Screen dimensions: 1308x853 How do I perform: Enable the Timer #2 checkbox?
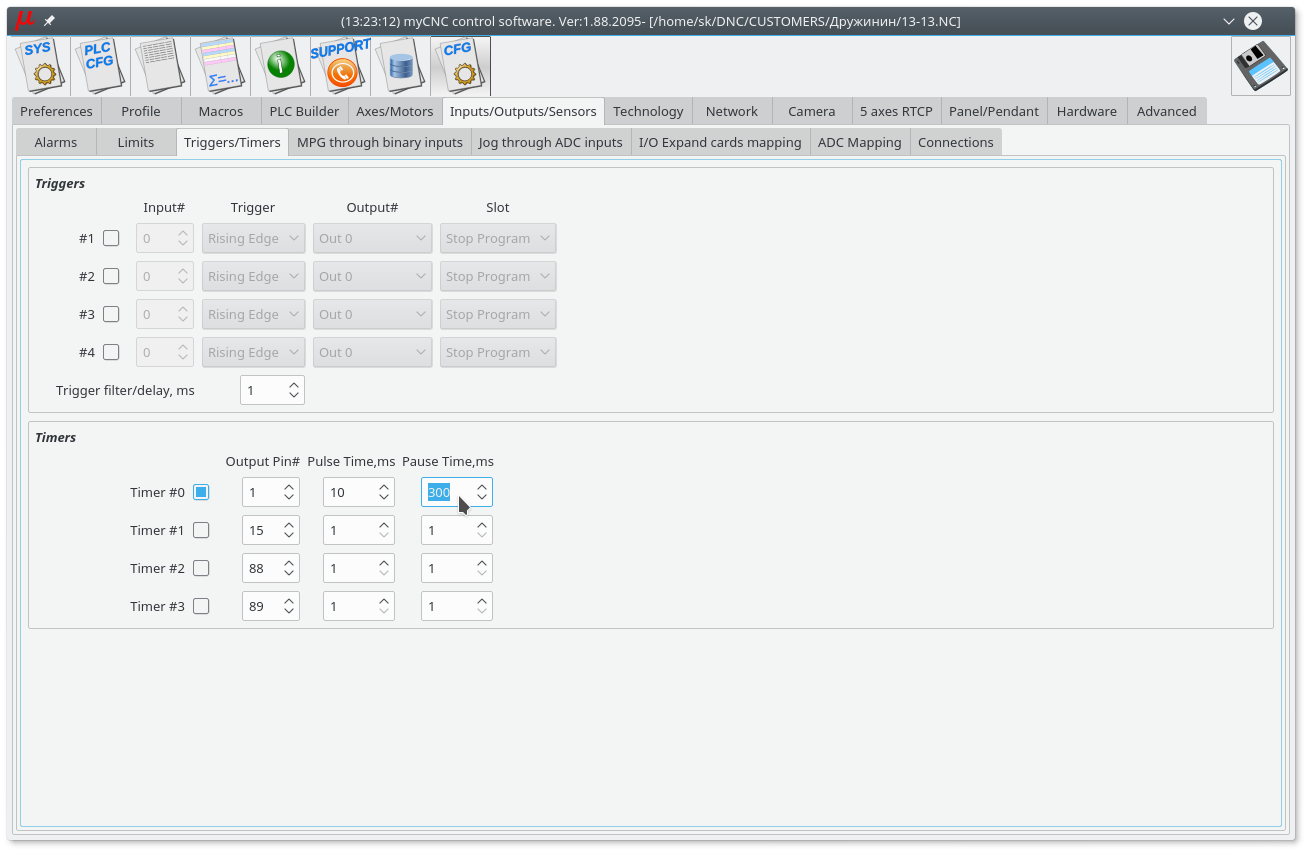pos(201,568)
